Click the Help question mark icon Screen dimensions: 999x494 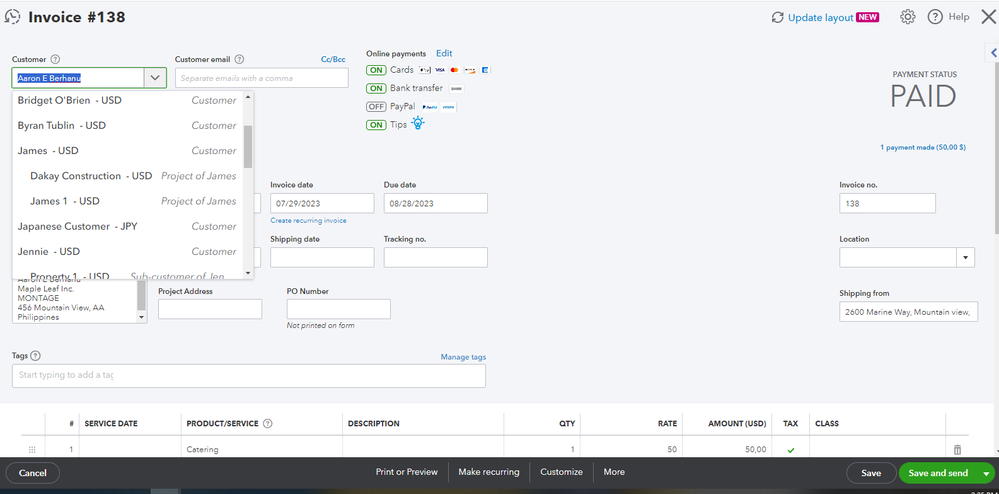coord(935,17)
